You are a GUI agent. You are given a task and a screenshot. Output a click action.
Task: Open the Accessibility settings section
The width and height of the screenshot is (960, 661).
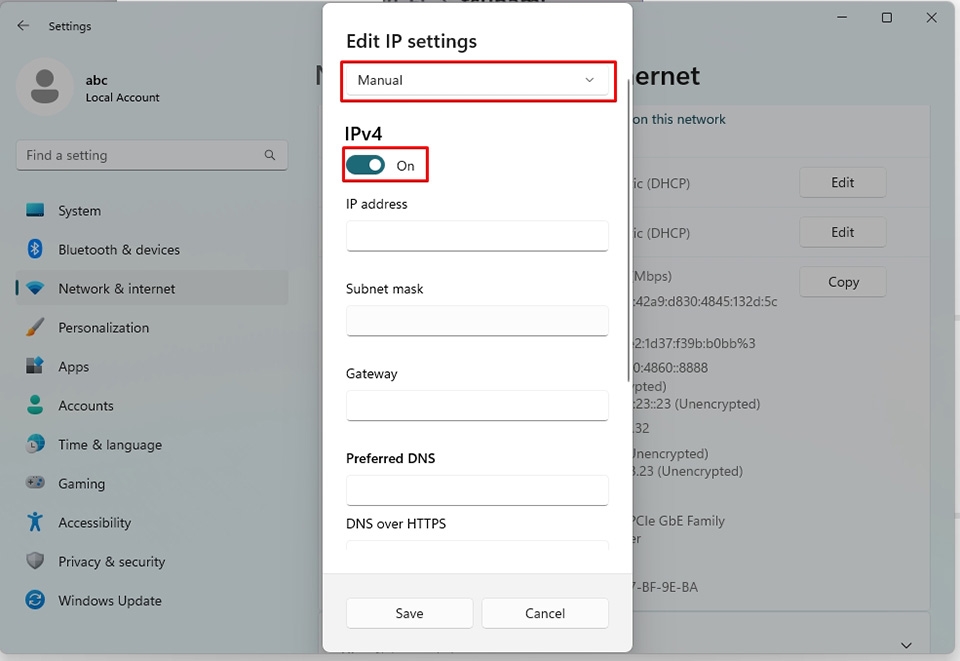[x=33, y=523]
